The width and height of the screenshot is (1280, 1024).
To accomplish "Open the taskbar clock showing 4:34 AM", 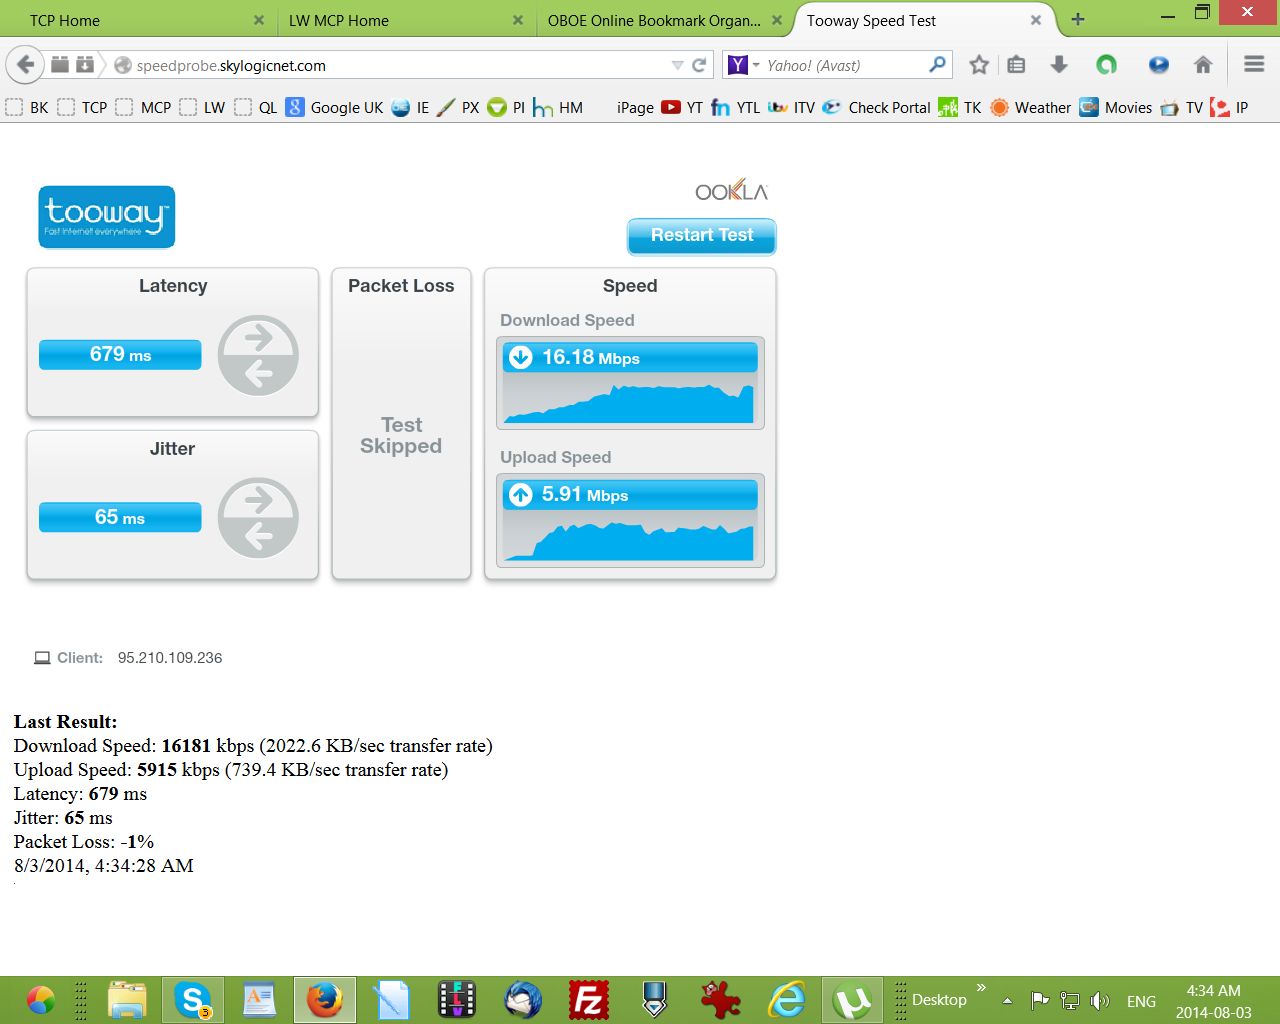I will (x=1213, y=1001).
